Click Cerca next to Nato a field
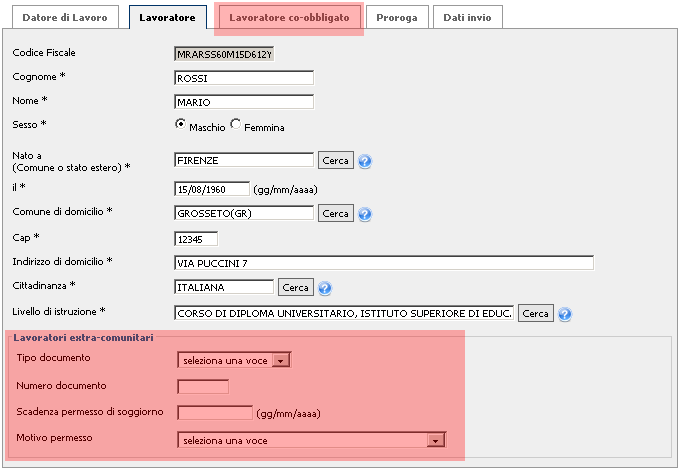 [336, 160]
